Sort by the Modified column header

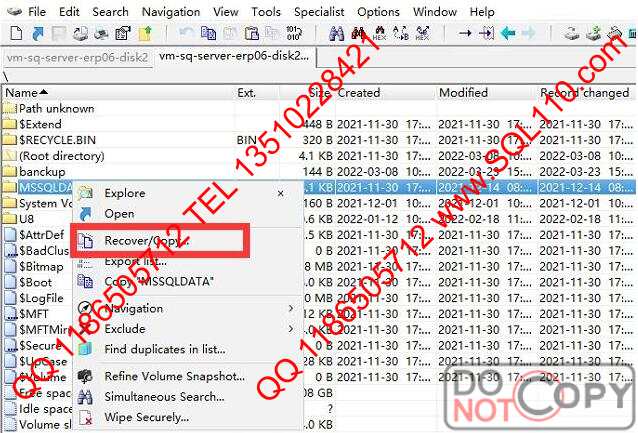tap(463, 92)
